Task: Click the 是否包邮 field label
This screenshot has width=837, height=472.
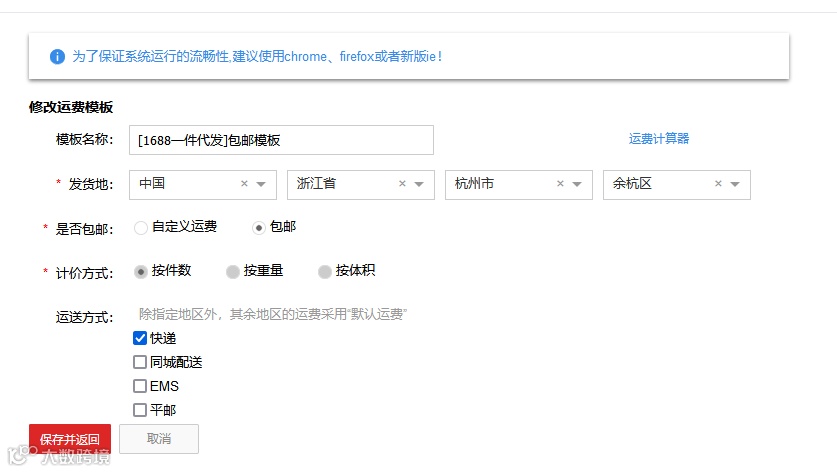Action: coord(84,230)
